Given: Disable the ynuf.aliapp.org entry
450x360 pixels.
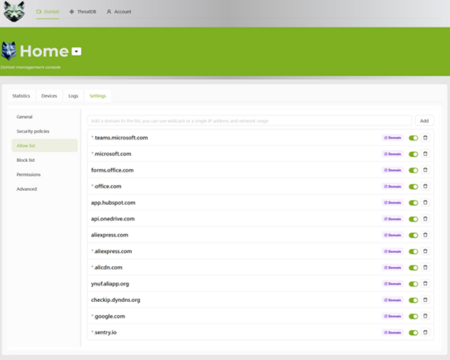Looking at the screenshot, I should pyautogui.click(x=413, y=284).
